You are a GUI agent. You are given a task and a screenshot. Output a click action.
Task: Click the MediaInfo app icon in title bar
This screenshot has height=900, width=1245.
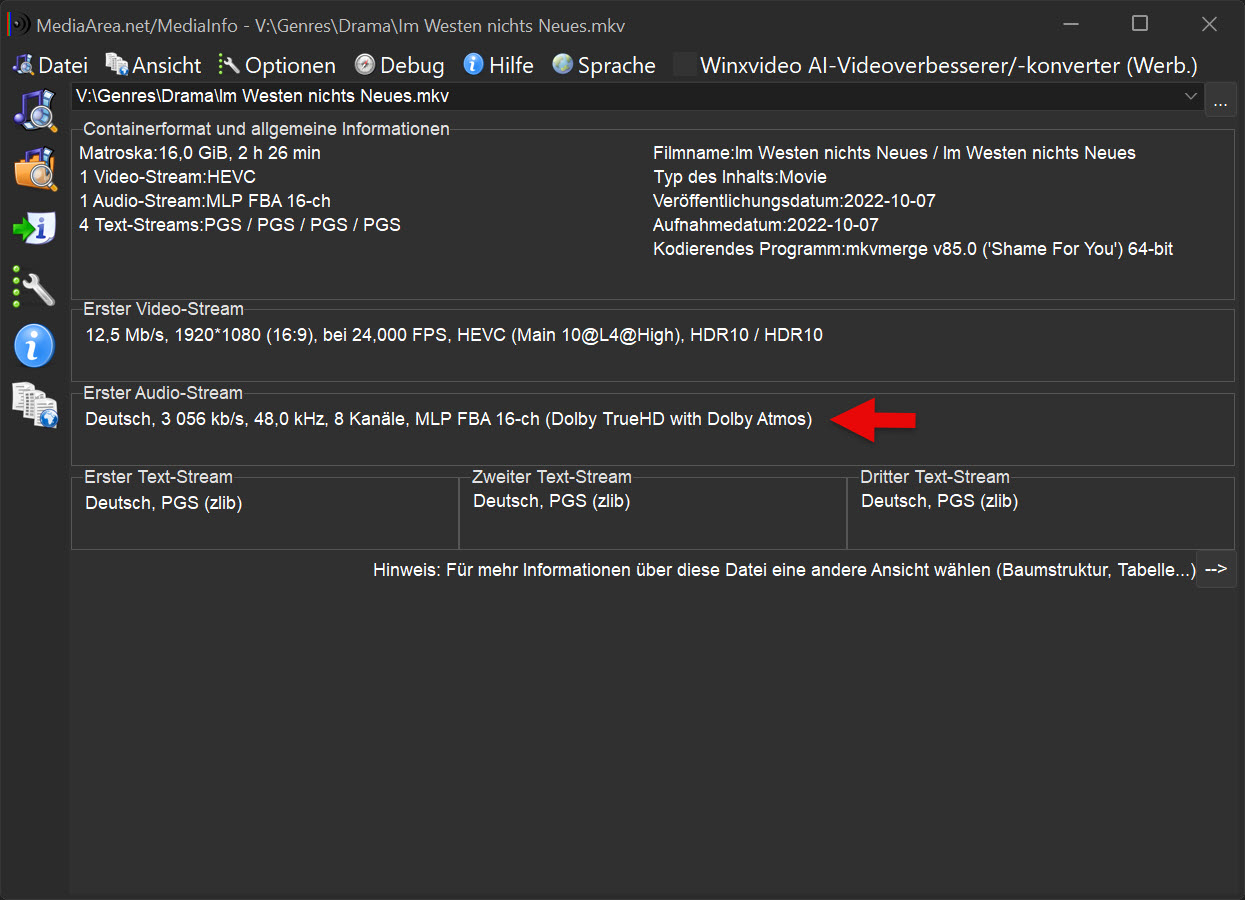(x=19, y=24)
